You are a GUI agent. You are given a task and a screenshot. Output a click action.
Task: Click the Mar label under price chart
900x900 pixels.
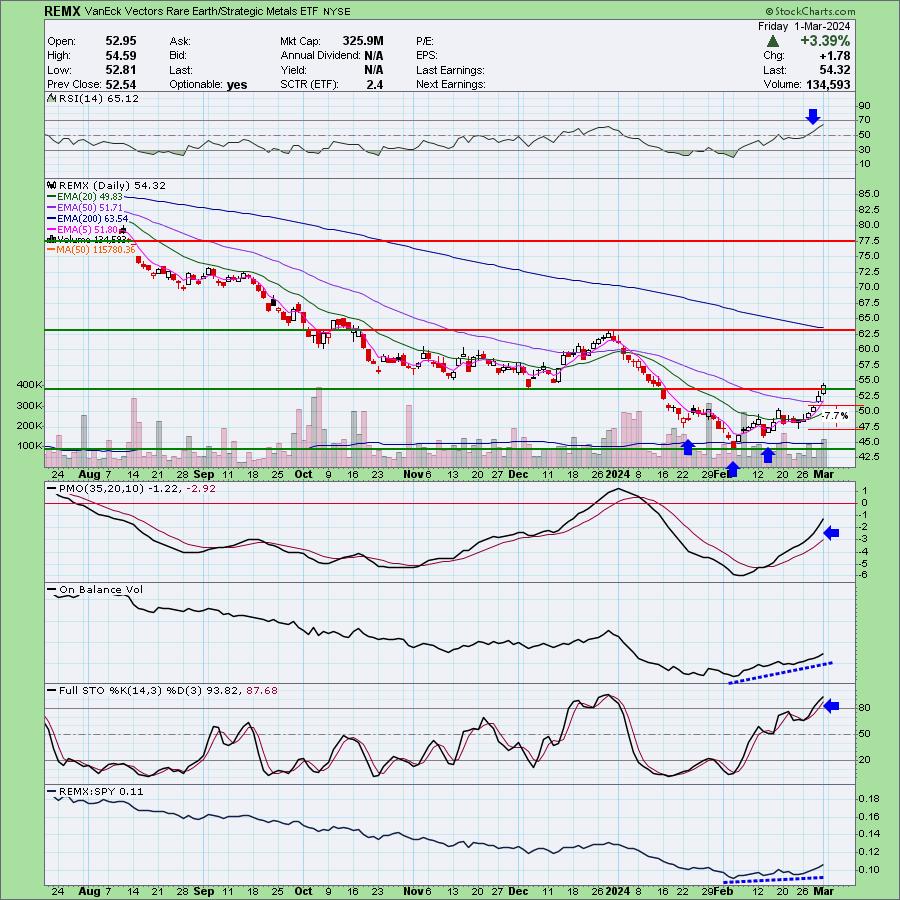[824, 474]
